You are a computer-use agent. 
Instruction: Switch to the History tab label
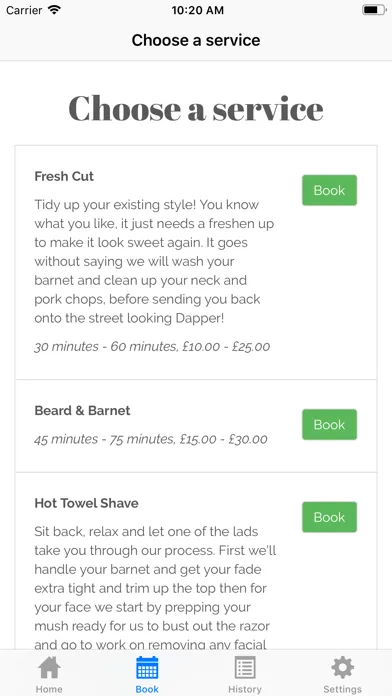245,689
